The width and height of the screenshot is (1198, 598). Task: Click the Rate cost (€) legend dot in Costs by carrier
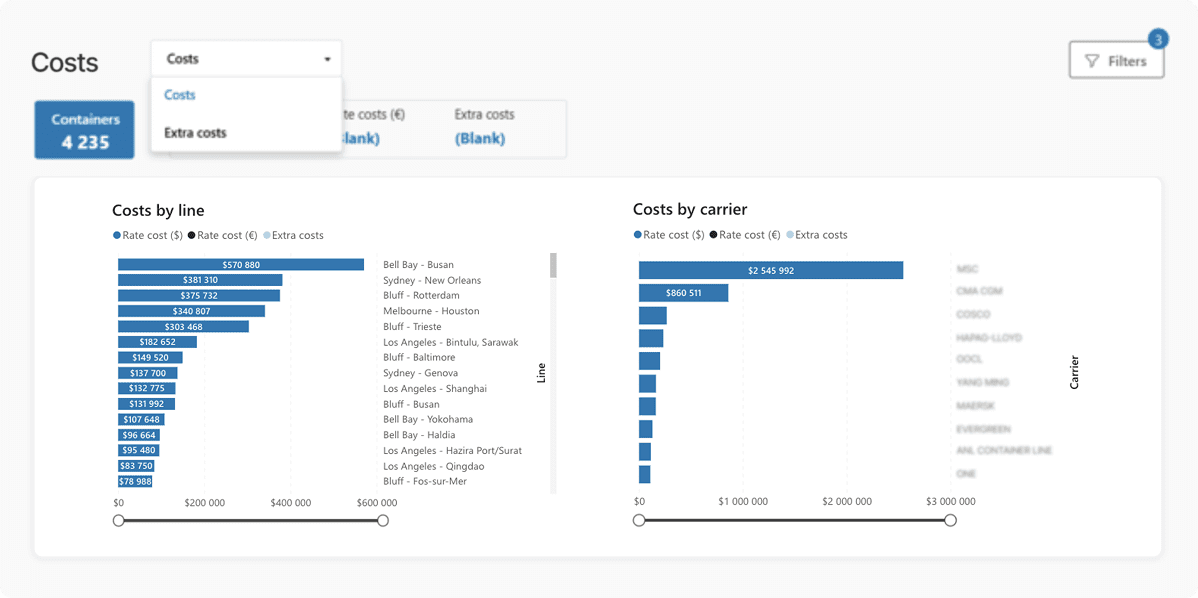coord(714,236)
